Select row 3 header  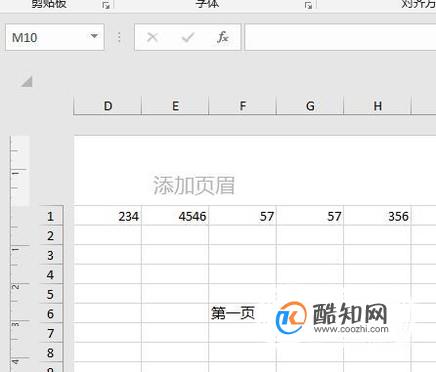click(x=51, y=255)
